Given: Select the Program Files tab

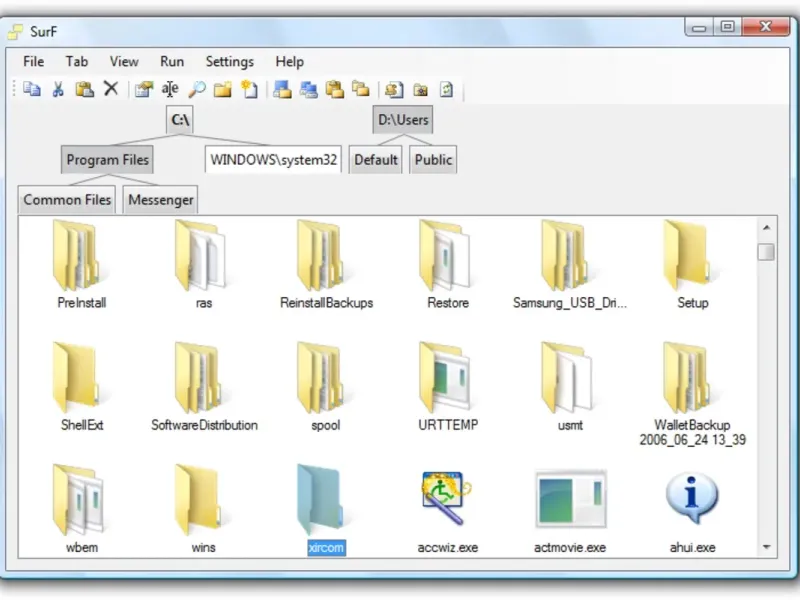Looking at the screenshot, I should (x=107, y=160).
